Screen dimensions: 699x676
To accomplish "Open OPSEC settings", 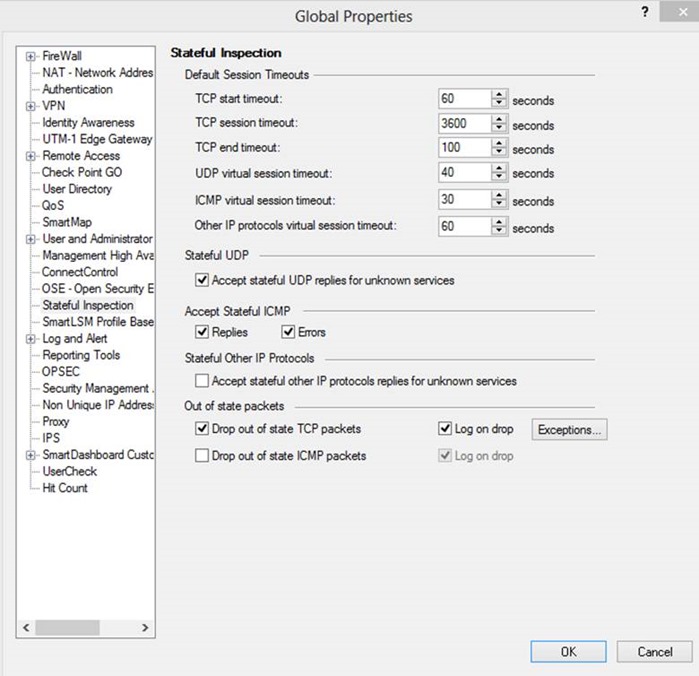I will click(61, 372).
